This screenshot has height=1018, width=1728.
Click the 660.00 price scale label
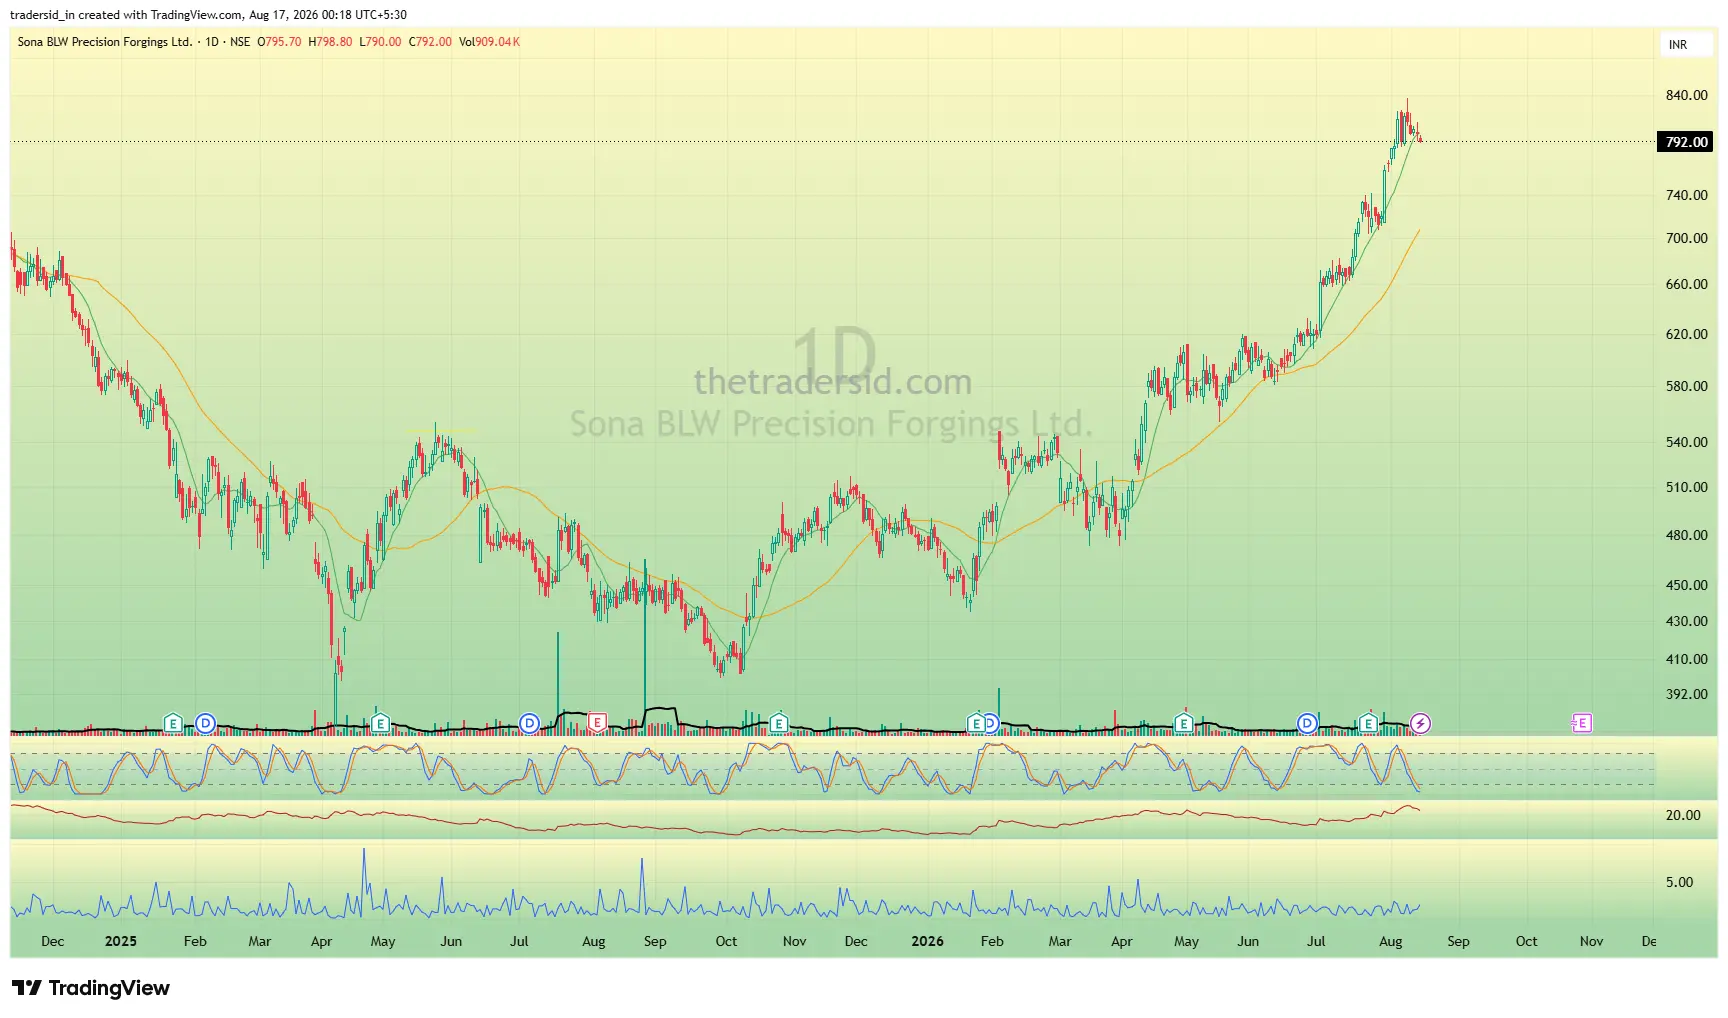(x=1686, y=284)
